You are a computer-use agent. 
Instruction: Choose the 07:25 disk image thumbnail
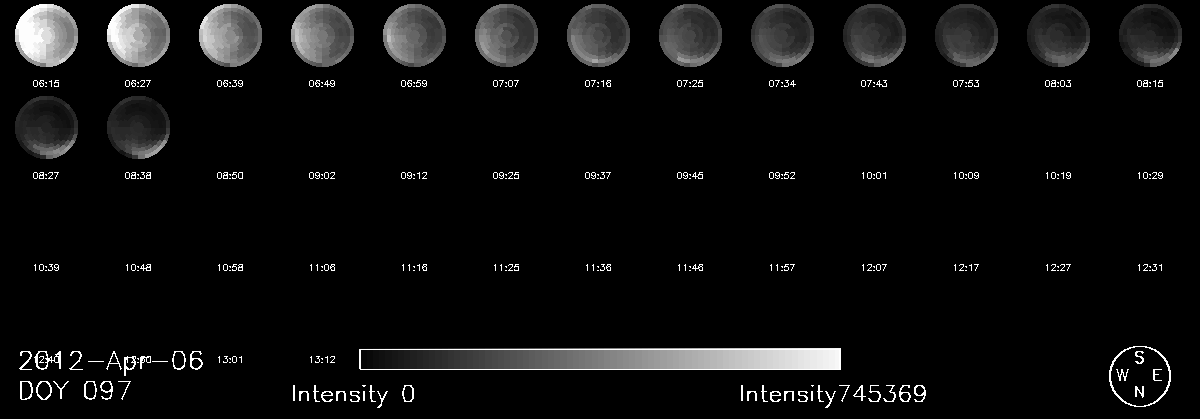click(690, 34)
